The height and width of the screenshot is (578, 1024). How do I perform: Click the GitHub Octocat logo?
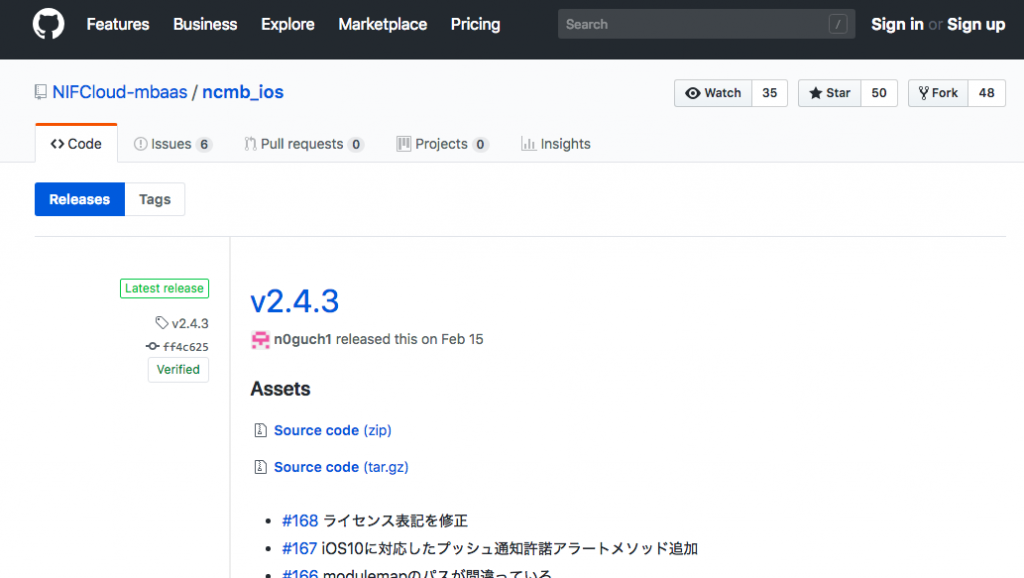coord(47,24)
